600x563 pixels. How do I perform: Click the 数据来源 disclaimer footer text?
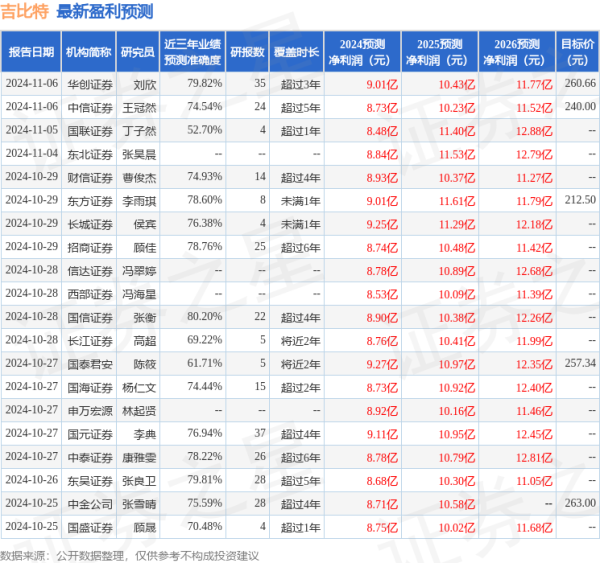[x=130, y=556]
